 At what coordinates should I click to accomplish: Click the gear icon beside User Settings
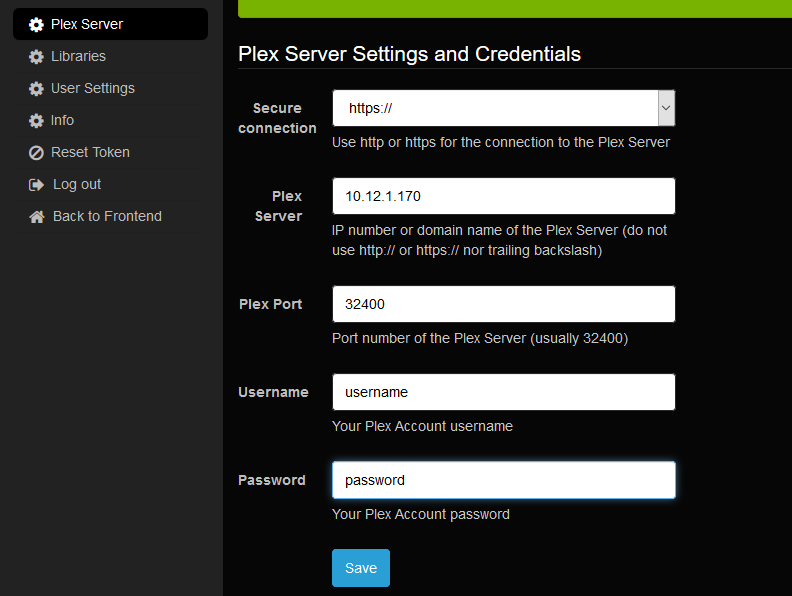pyautogui.click(x=36, y=88)
